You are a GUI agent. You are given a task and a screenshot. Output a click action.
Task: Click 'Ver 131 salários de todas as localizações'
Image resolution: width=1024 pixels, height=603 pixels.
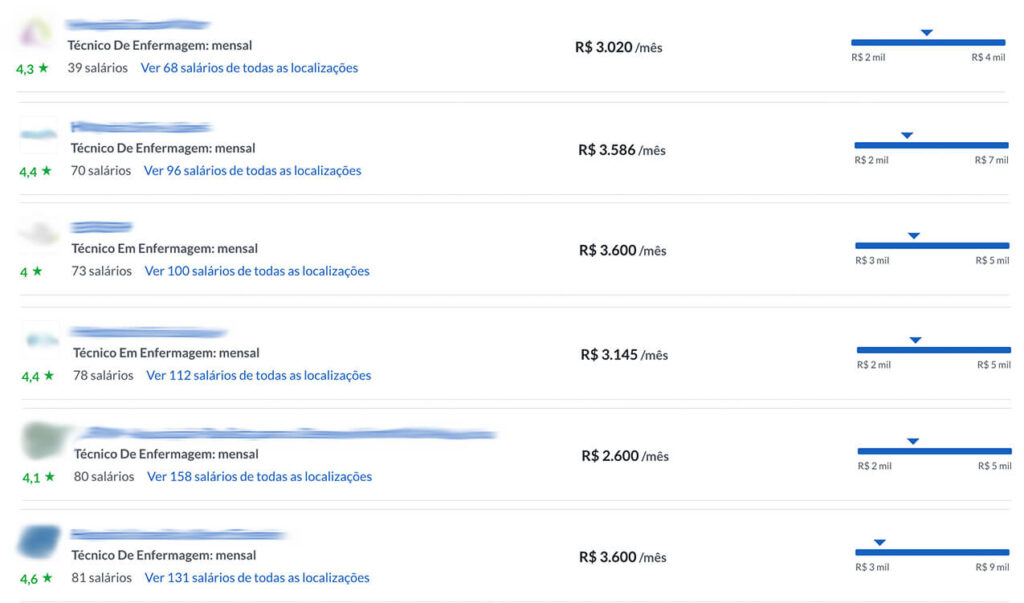click(x=257, y=578)
